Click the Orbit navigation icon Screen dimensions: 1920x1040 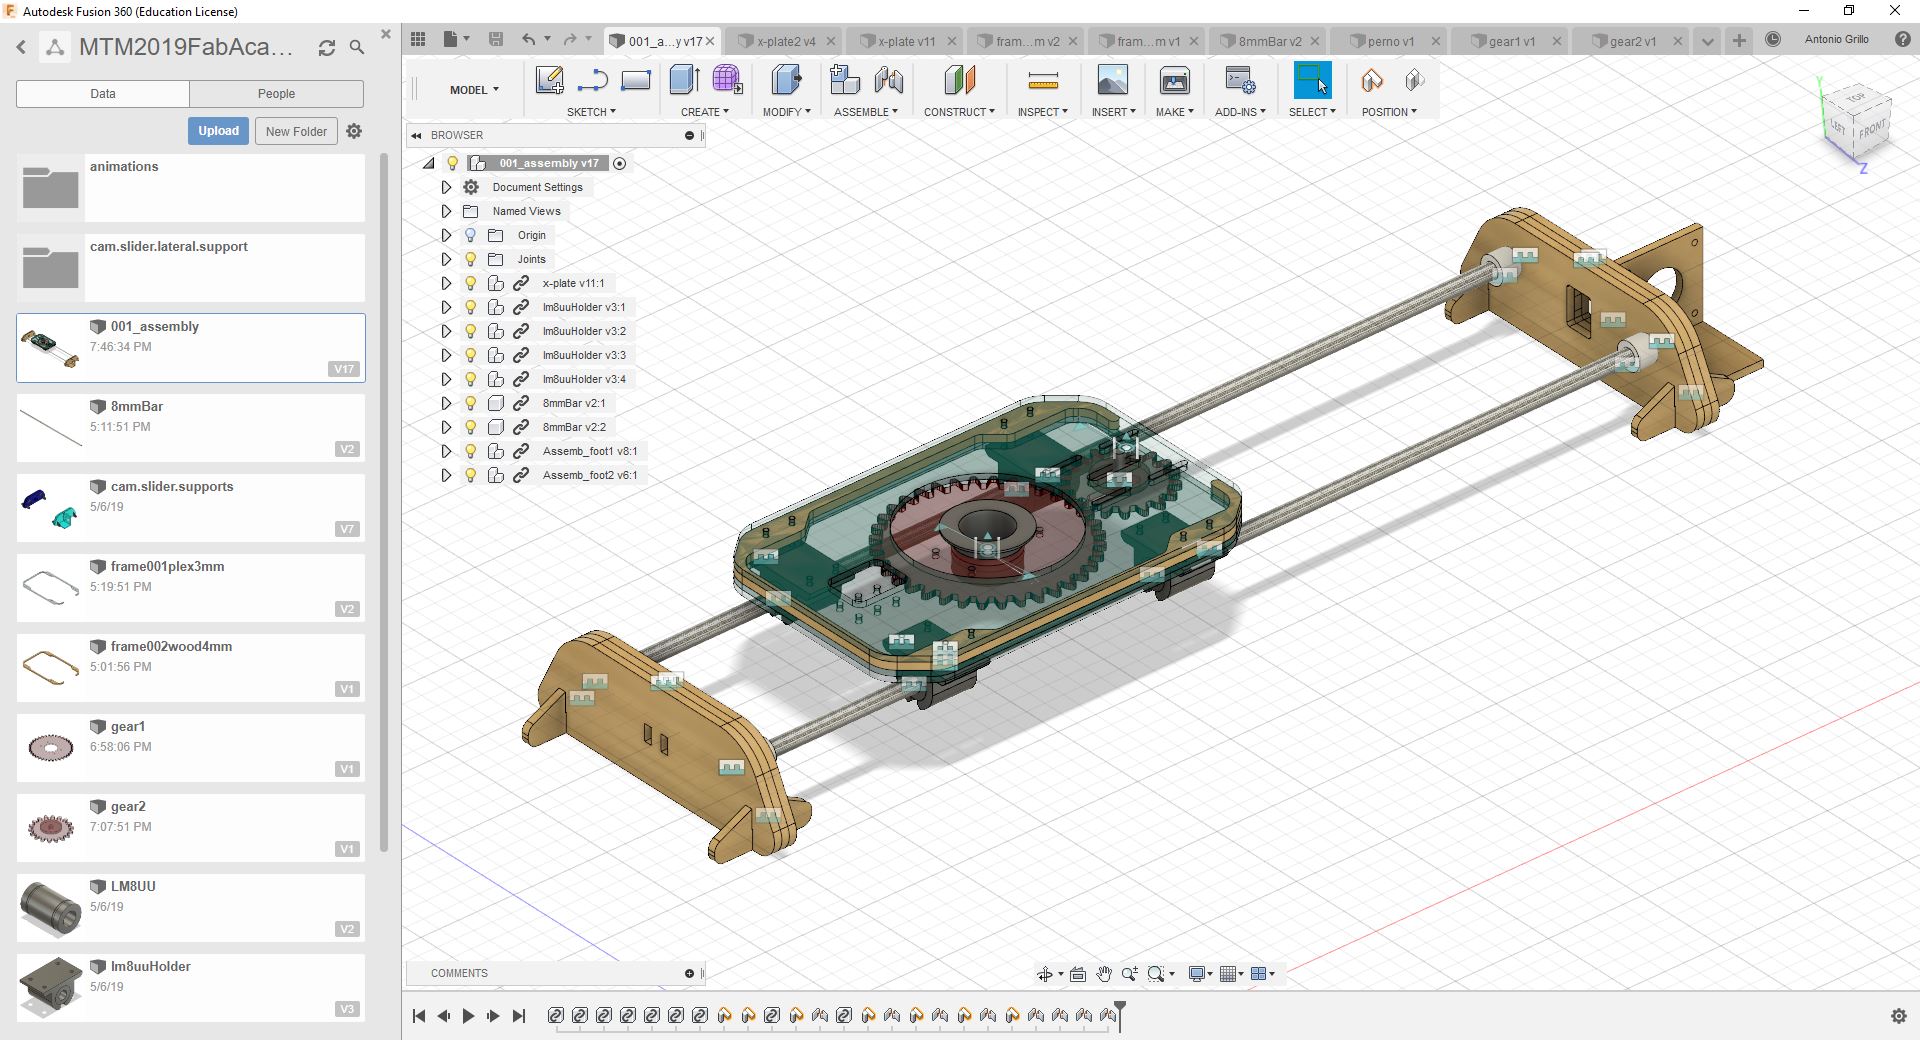(1045, 974)
